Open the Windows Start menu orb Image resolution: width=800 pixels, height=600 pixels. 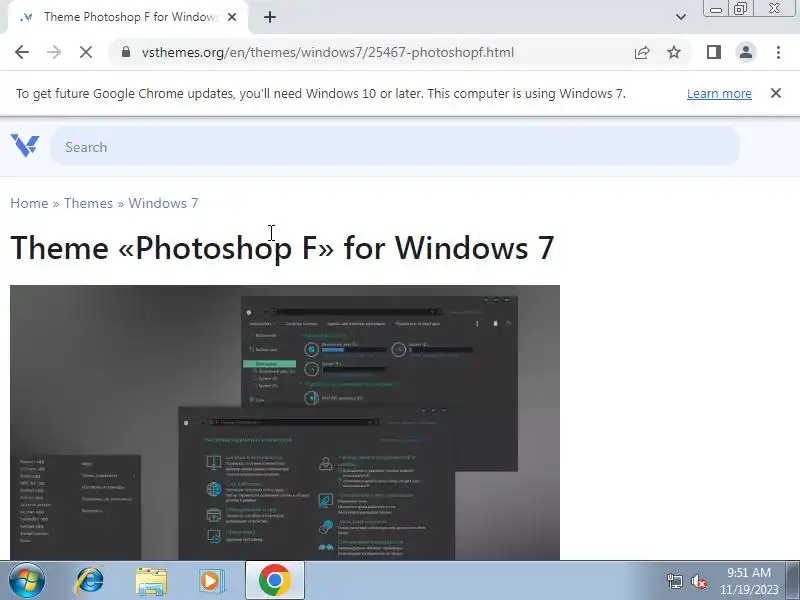coord(27,581)
